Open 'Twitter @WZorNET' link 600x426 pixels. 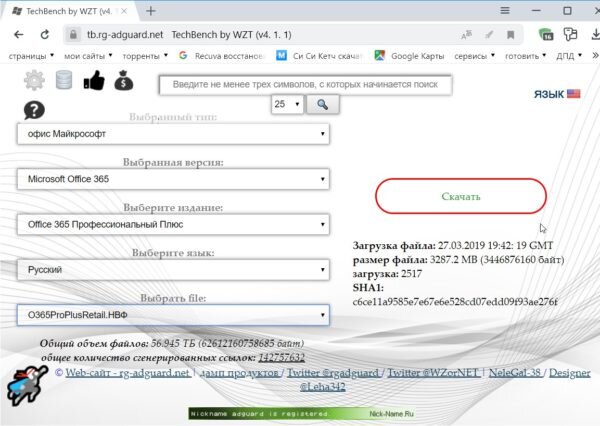[x=434, y=372]
